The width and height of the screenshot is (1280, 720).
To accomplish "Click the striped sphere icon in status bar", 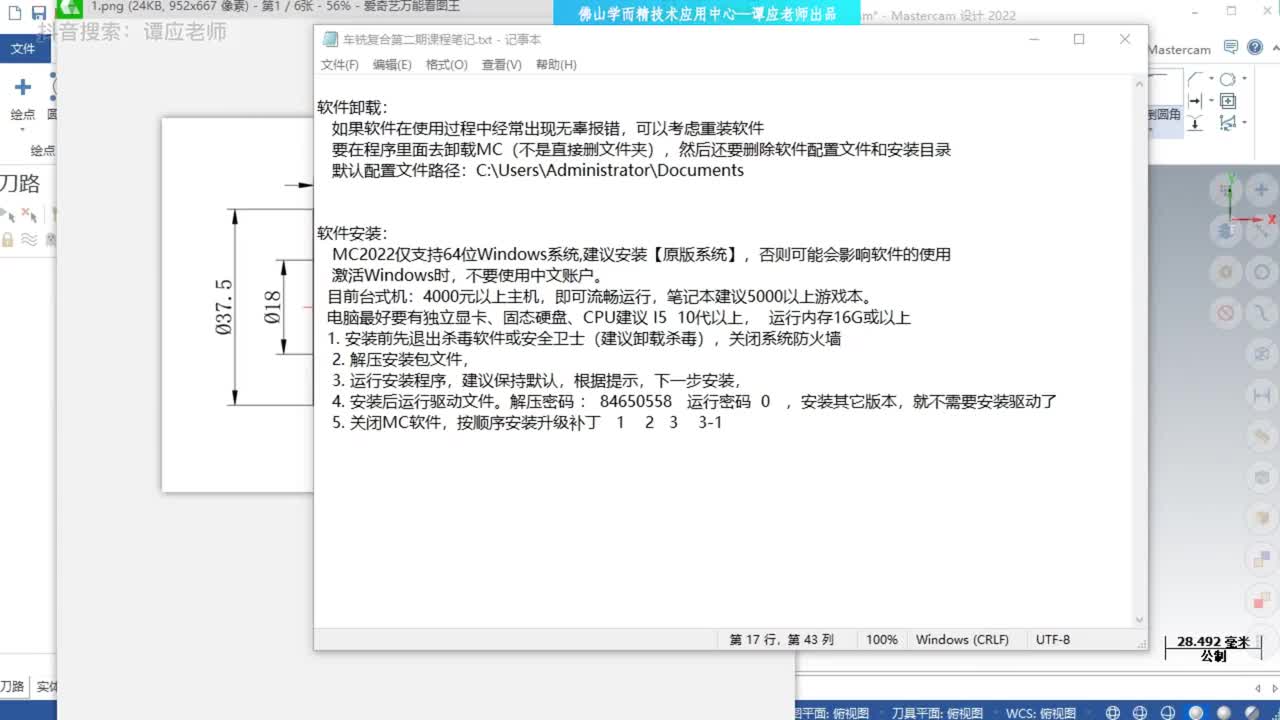I will (x=1250, y=713).
